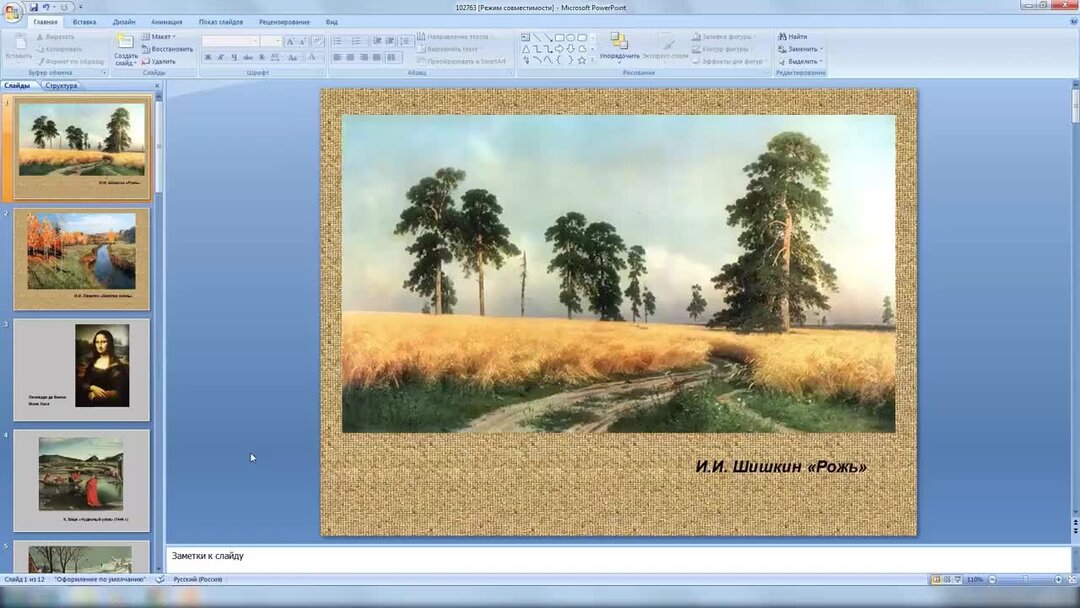Viewport: 1080px width, 608px height.
Task: Select the oval shape in shapes gallery
Action: [570, 37]
